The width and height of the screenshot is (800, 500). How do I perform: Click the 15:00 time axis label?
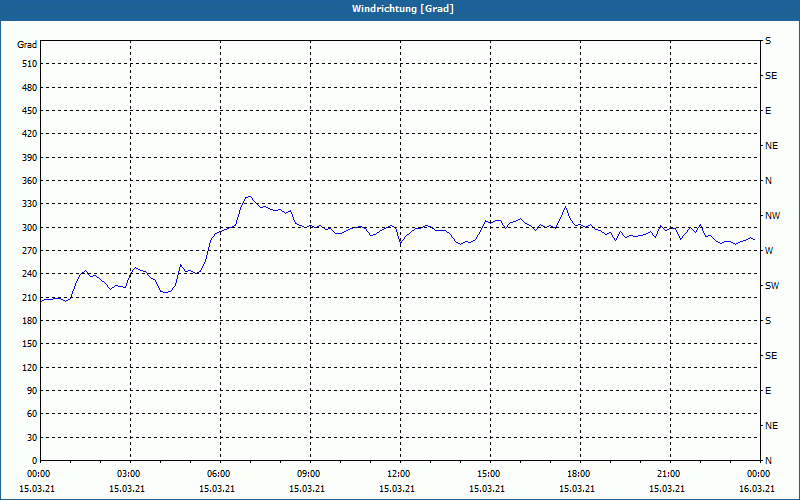[x=489, y=473]
